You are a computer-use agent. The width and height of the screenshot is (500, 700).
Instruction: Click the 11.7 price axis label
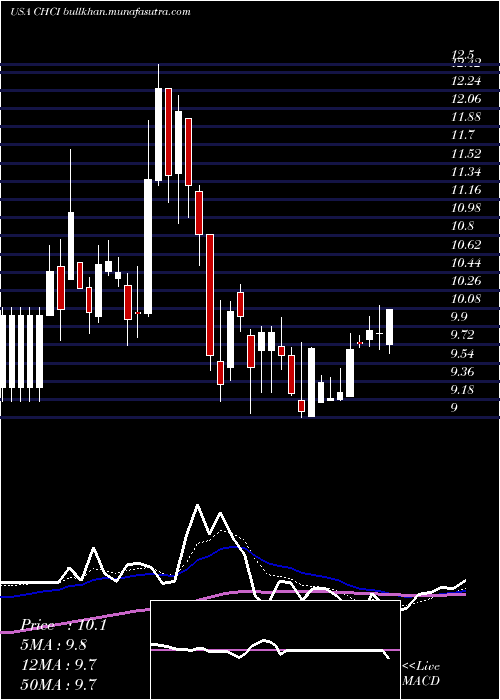[463, 135]
